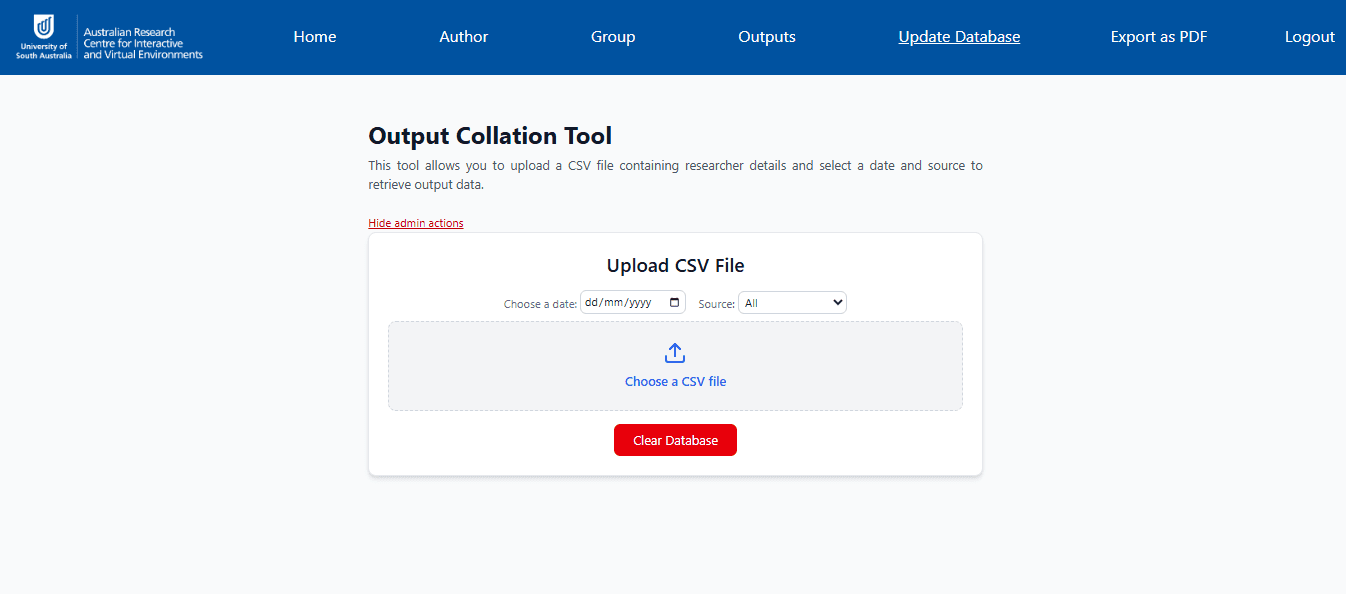Select the Update Database nav item
Image resolution: width=1346 pixels, height=594 pixels.
click(959, 37)
